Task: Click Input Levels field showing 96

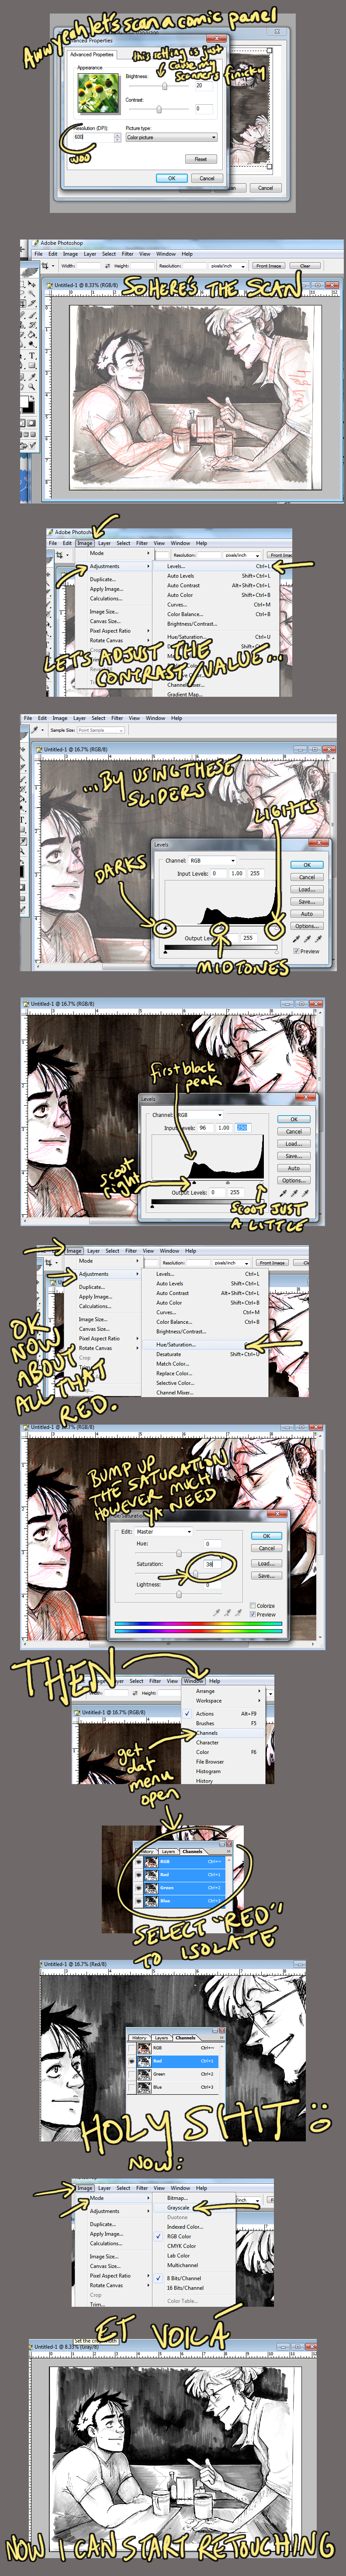Action: (205, 1128)
